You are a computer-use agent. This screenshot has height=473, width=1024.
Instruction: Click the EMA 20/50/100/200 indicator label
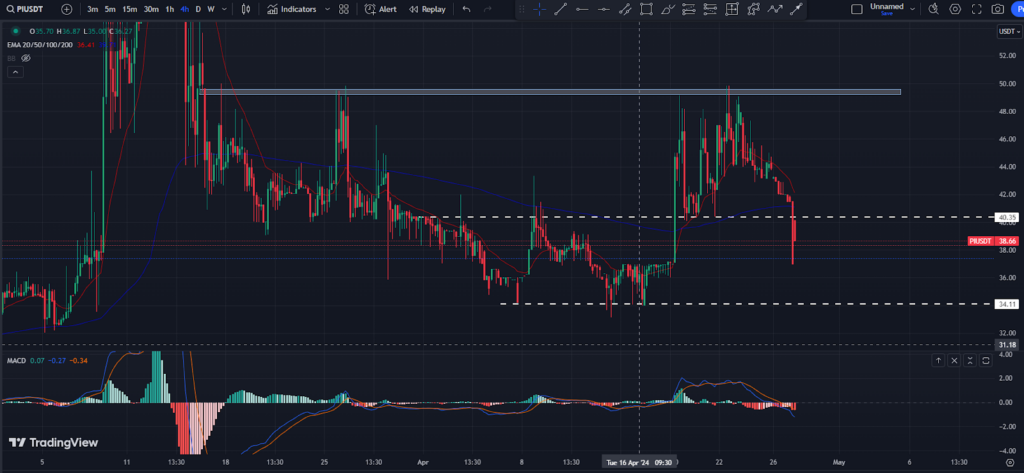click(39, 44)
